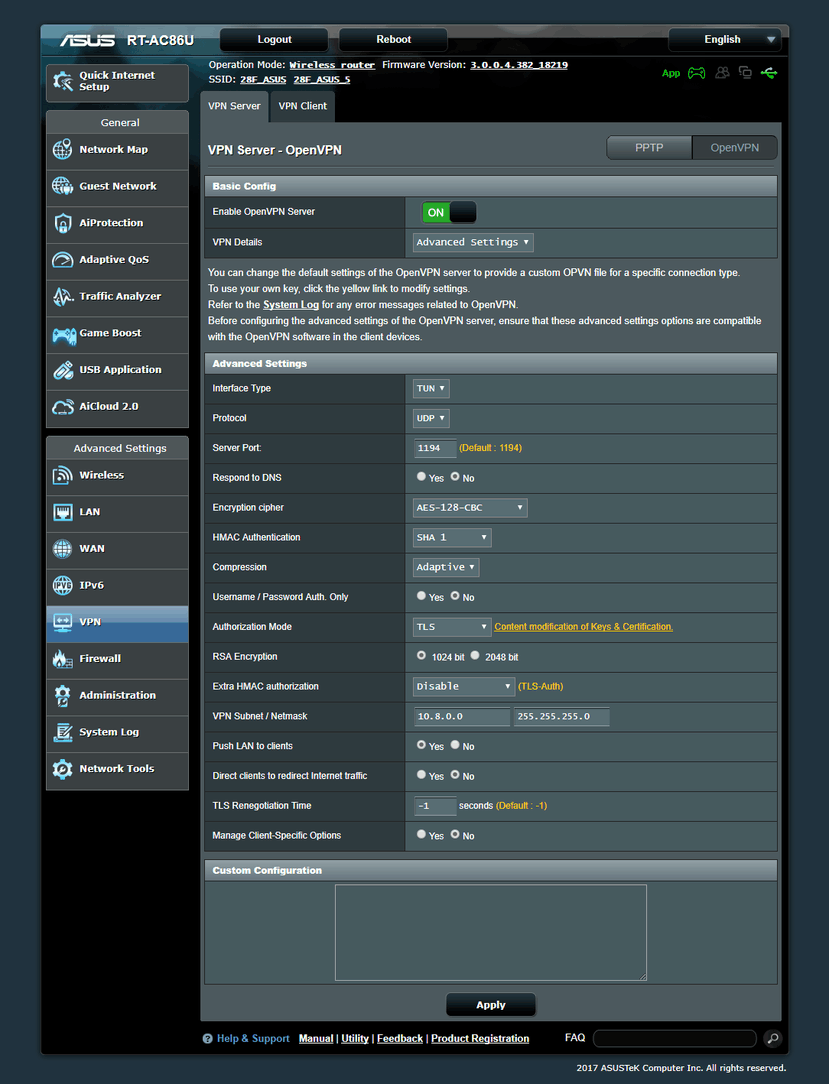This screenshot has width=829, height=1084.
Task: Open the Encryption cipher dropdown
Action: click(x=470, y=507)
